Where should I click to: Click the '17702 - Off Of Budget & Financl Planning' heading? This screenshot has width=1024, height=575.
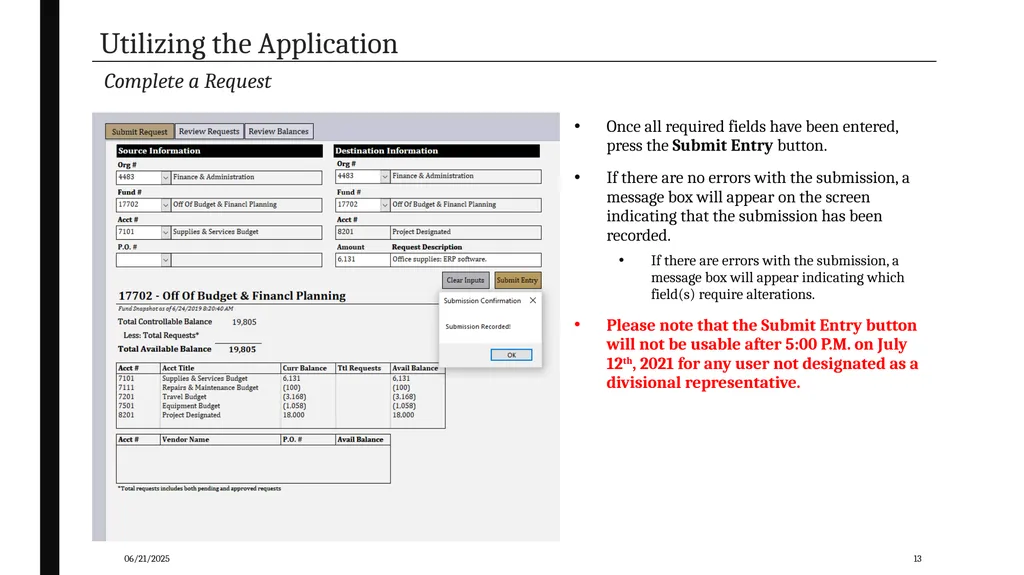point(232,296)
